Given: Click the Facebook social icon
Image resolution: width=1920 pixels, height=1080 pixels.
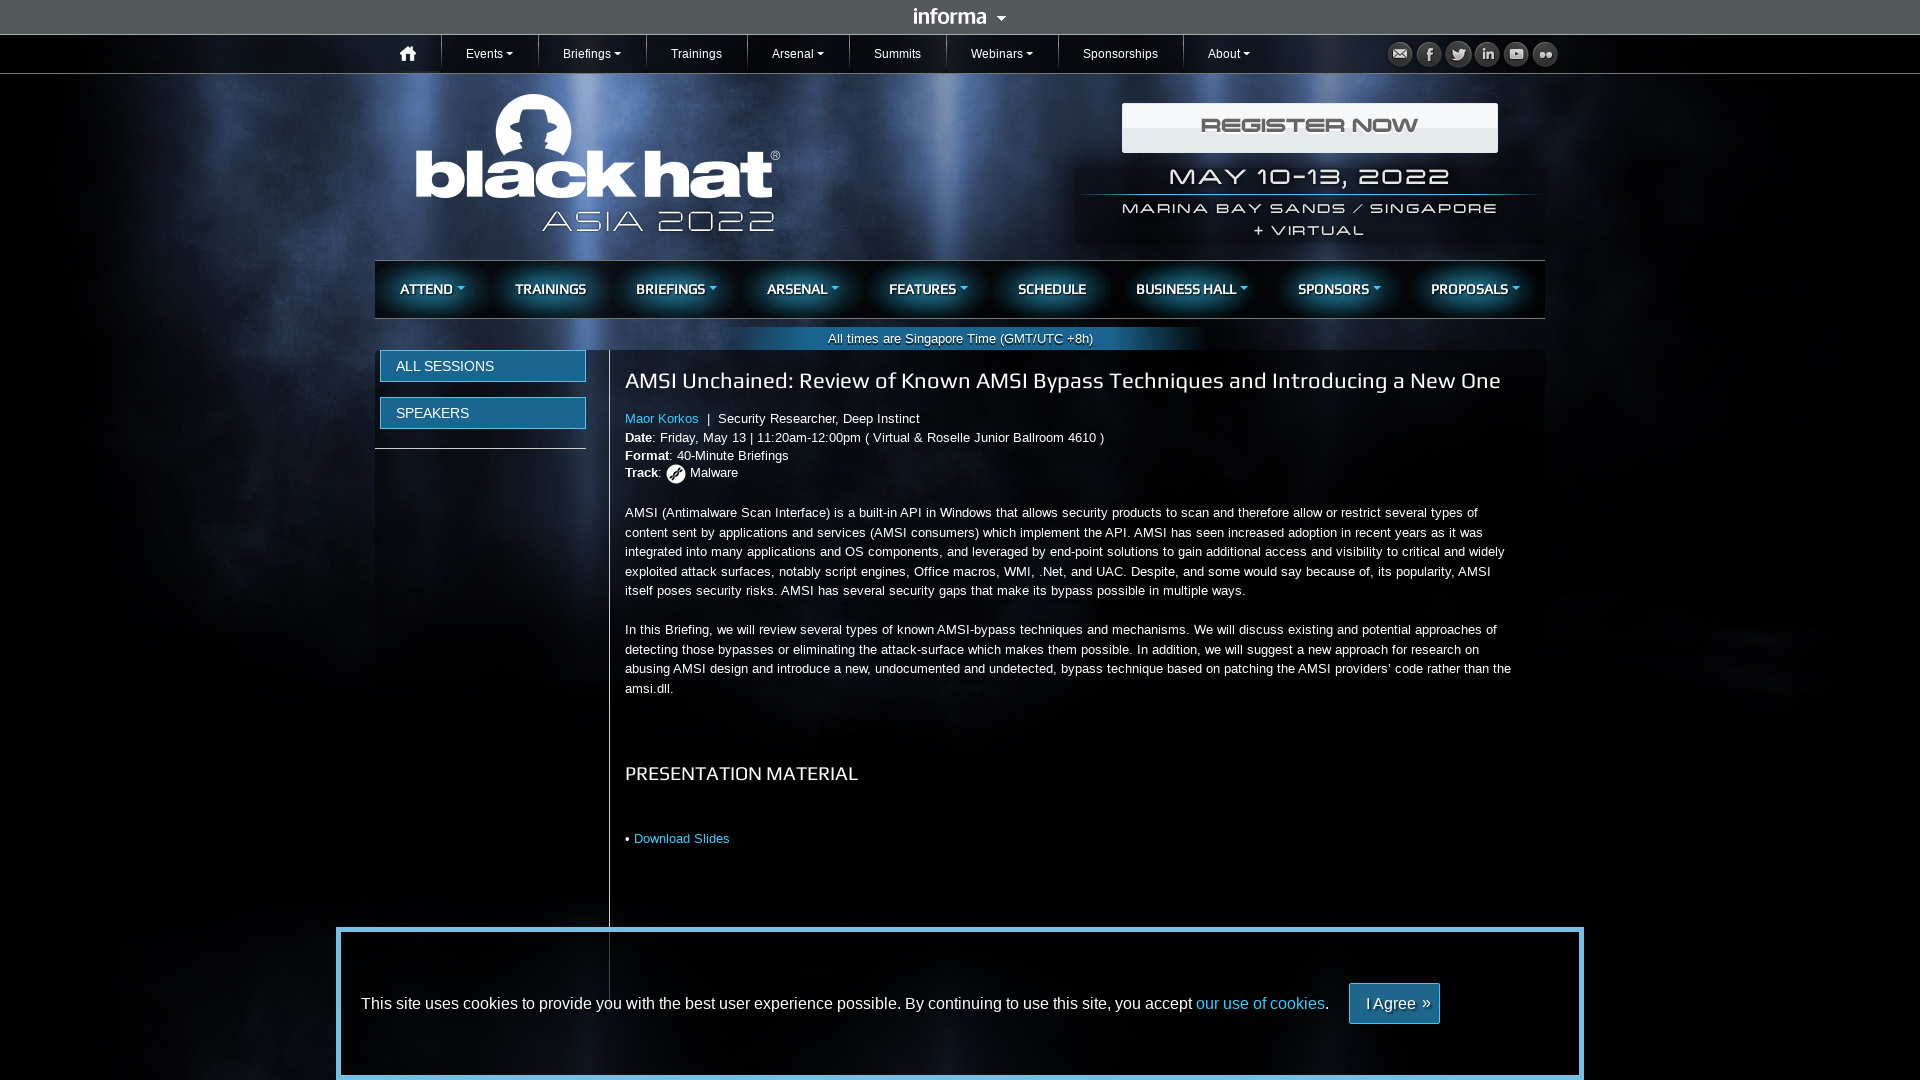Looking at the screenshot, I should tap(1429, 54).
